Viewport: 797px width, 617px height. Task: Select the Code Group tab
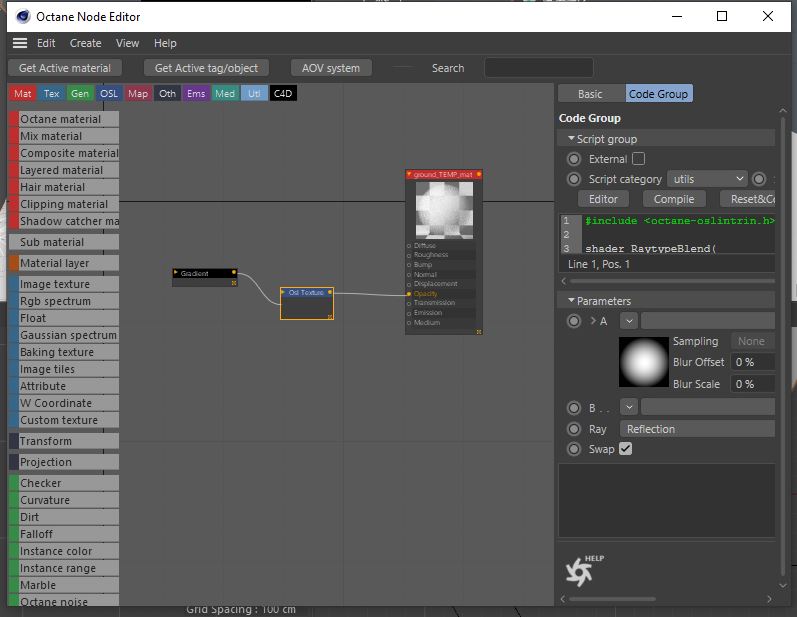click(658, 94)
